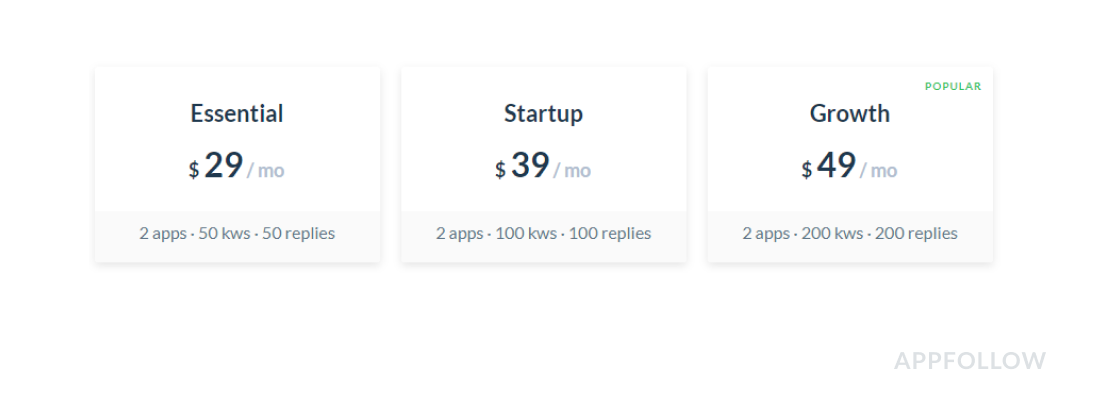Click the "50 replies" text in Essential
Viewport: 1100px width, 418px height.
point(298,234)
